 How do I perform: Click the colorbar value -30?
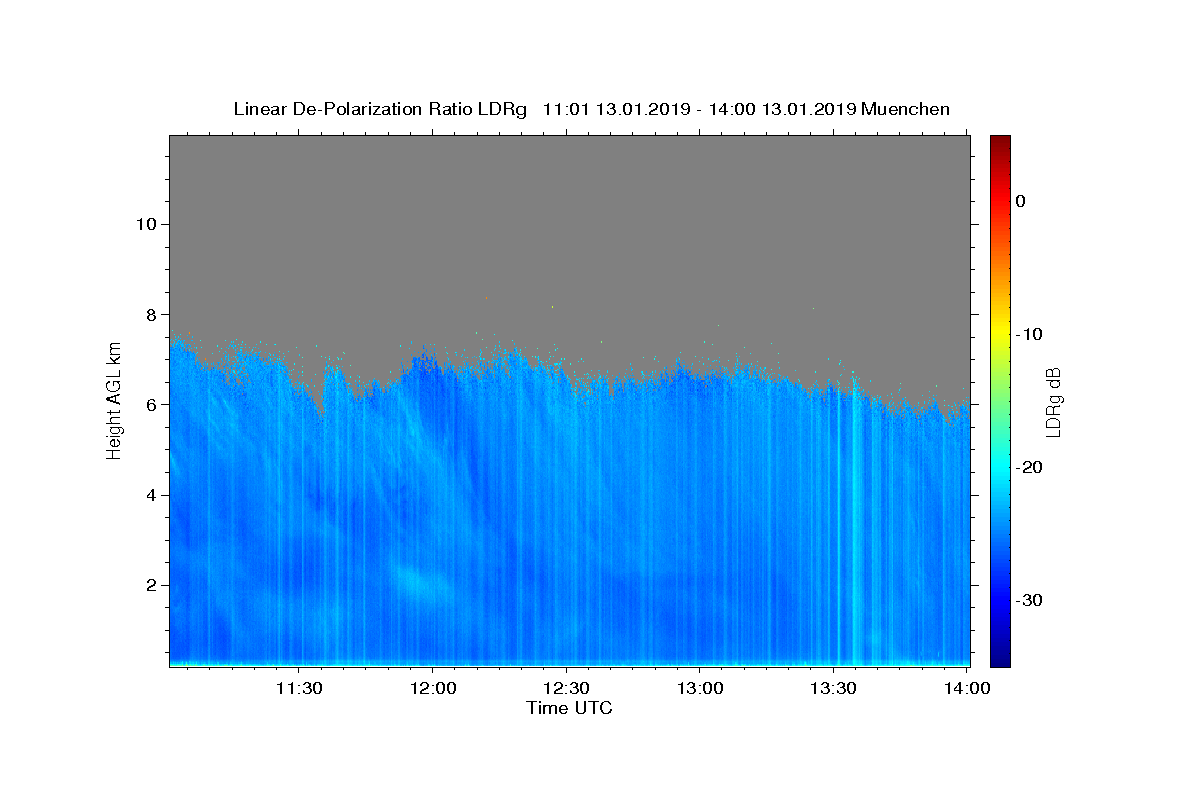(x=1029, y=600)
